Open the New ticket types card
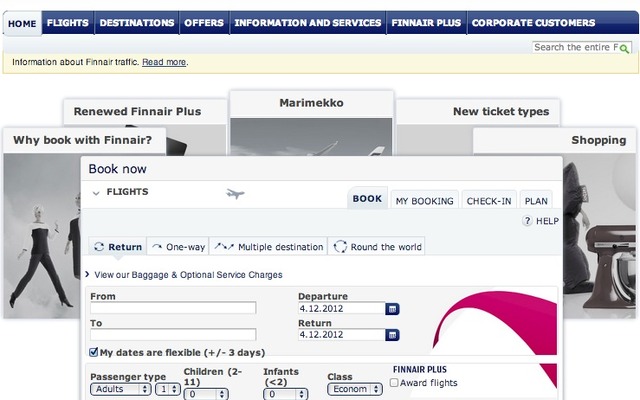640x400 pixels. [x=478, y=113]
